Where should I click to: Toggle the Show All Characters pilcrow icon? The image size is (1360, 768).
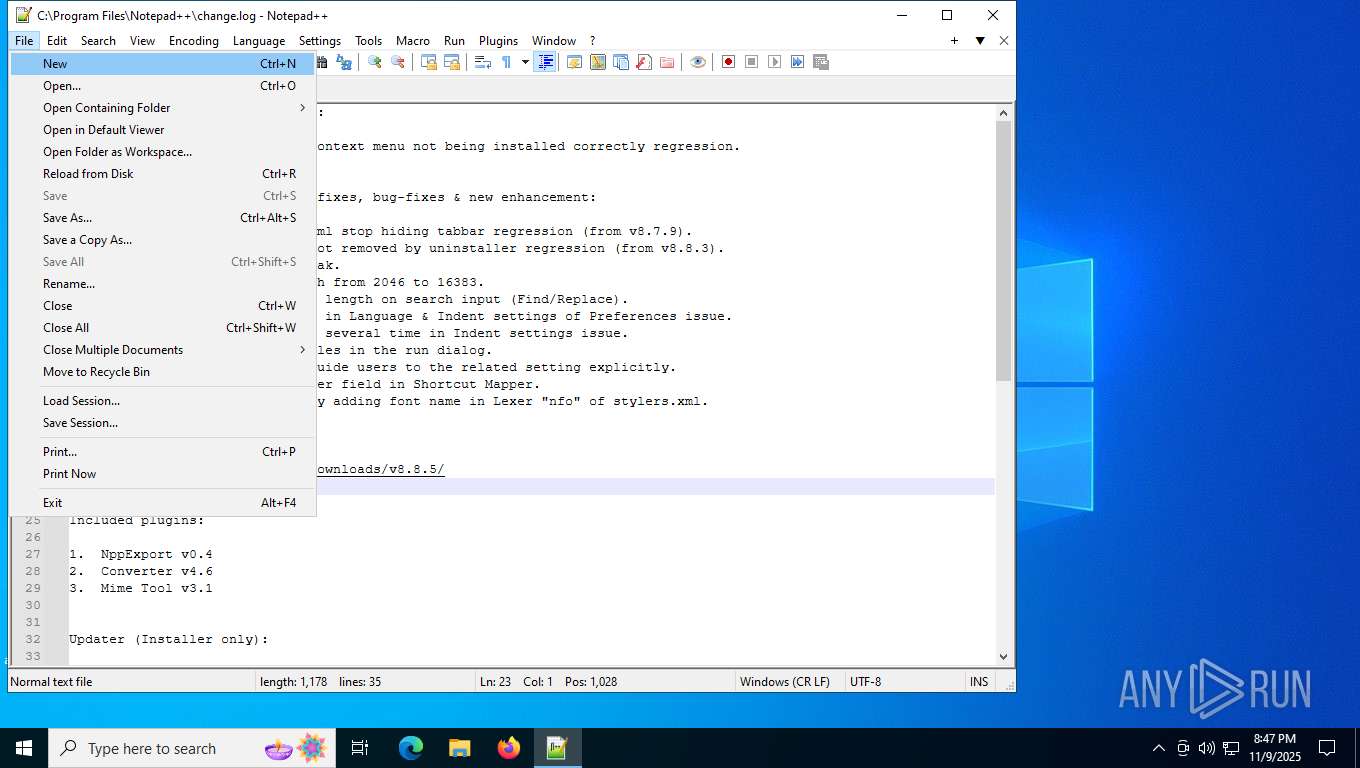click(506, 62)
